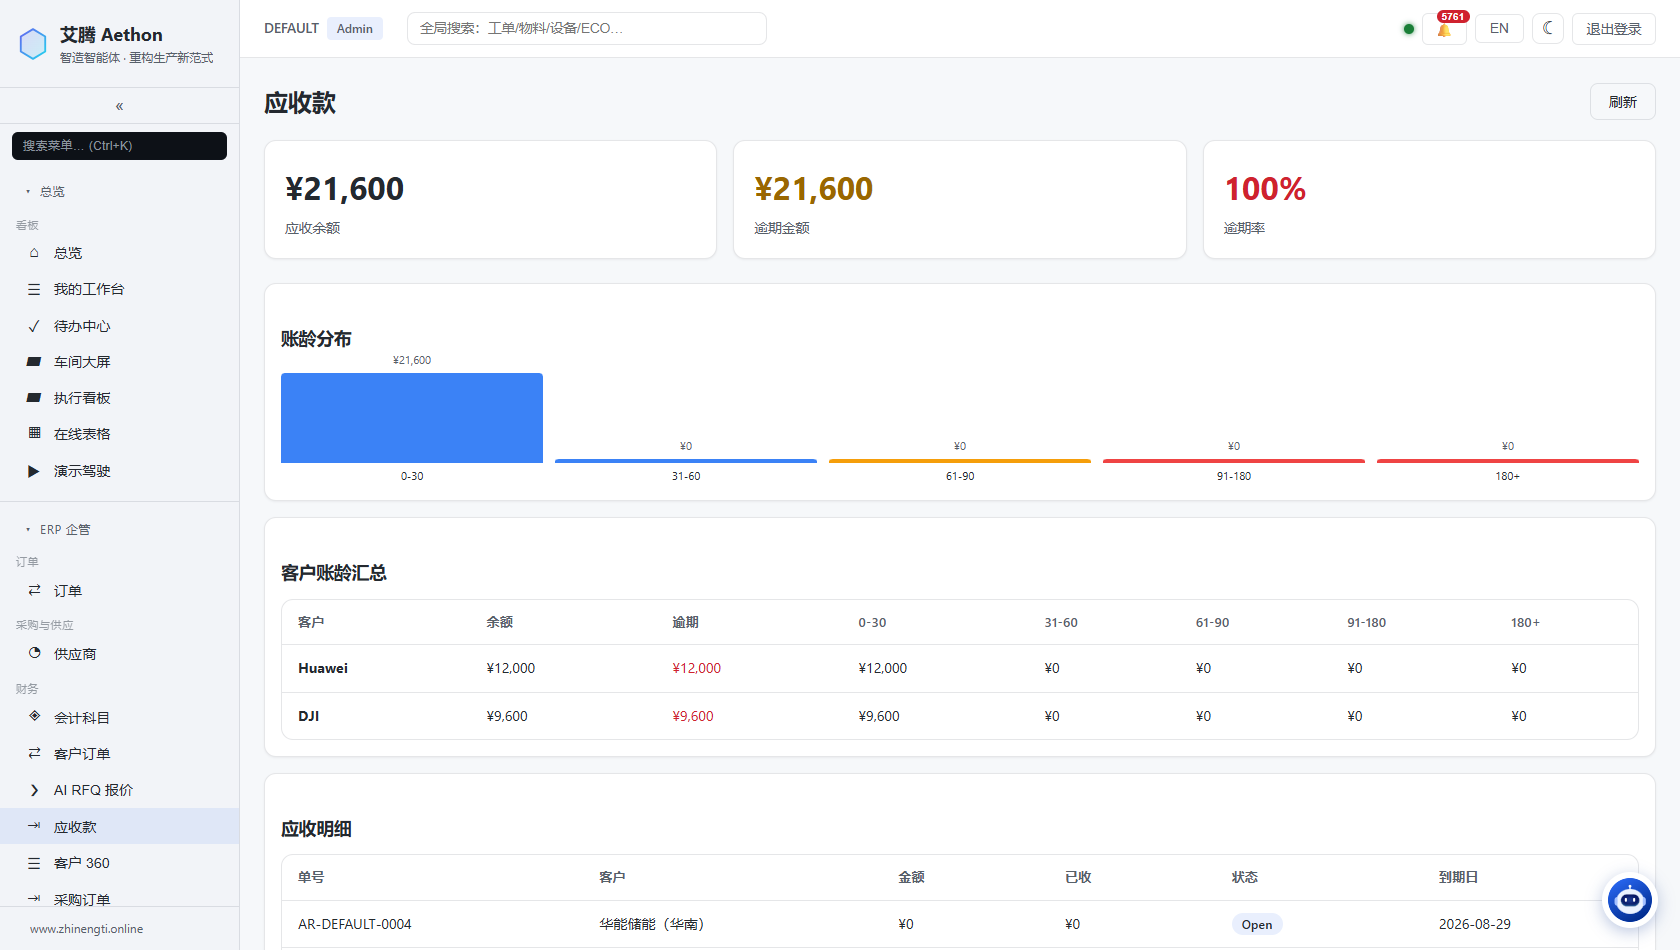Collapse the ERP 企管 section group
The width and height of the screenshot is (1680, 950).
[x=65, y=529]
